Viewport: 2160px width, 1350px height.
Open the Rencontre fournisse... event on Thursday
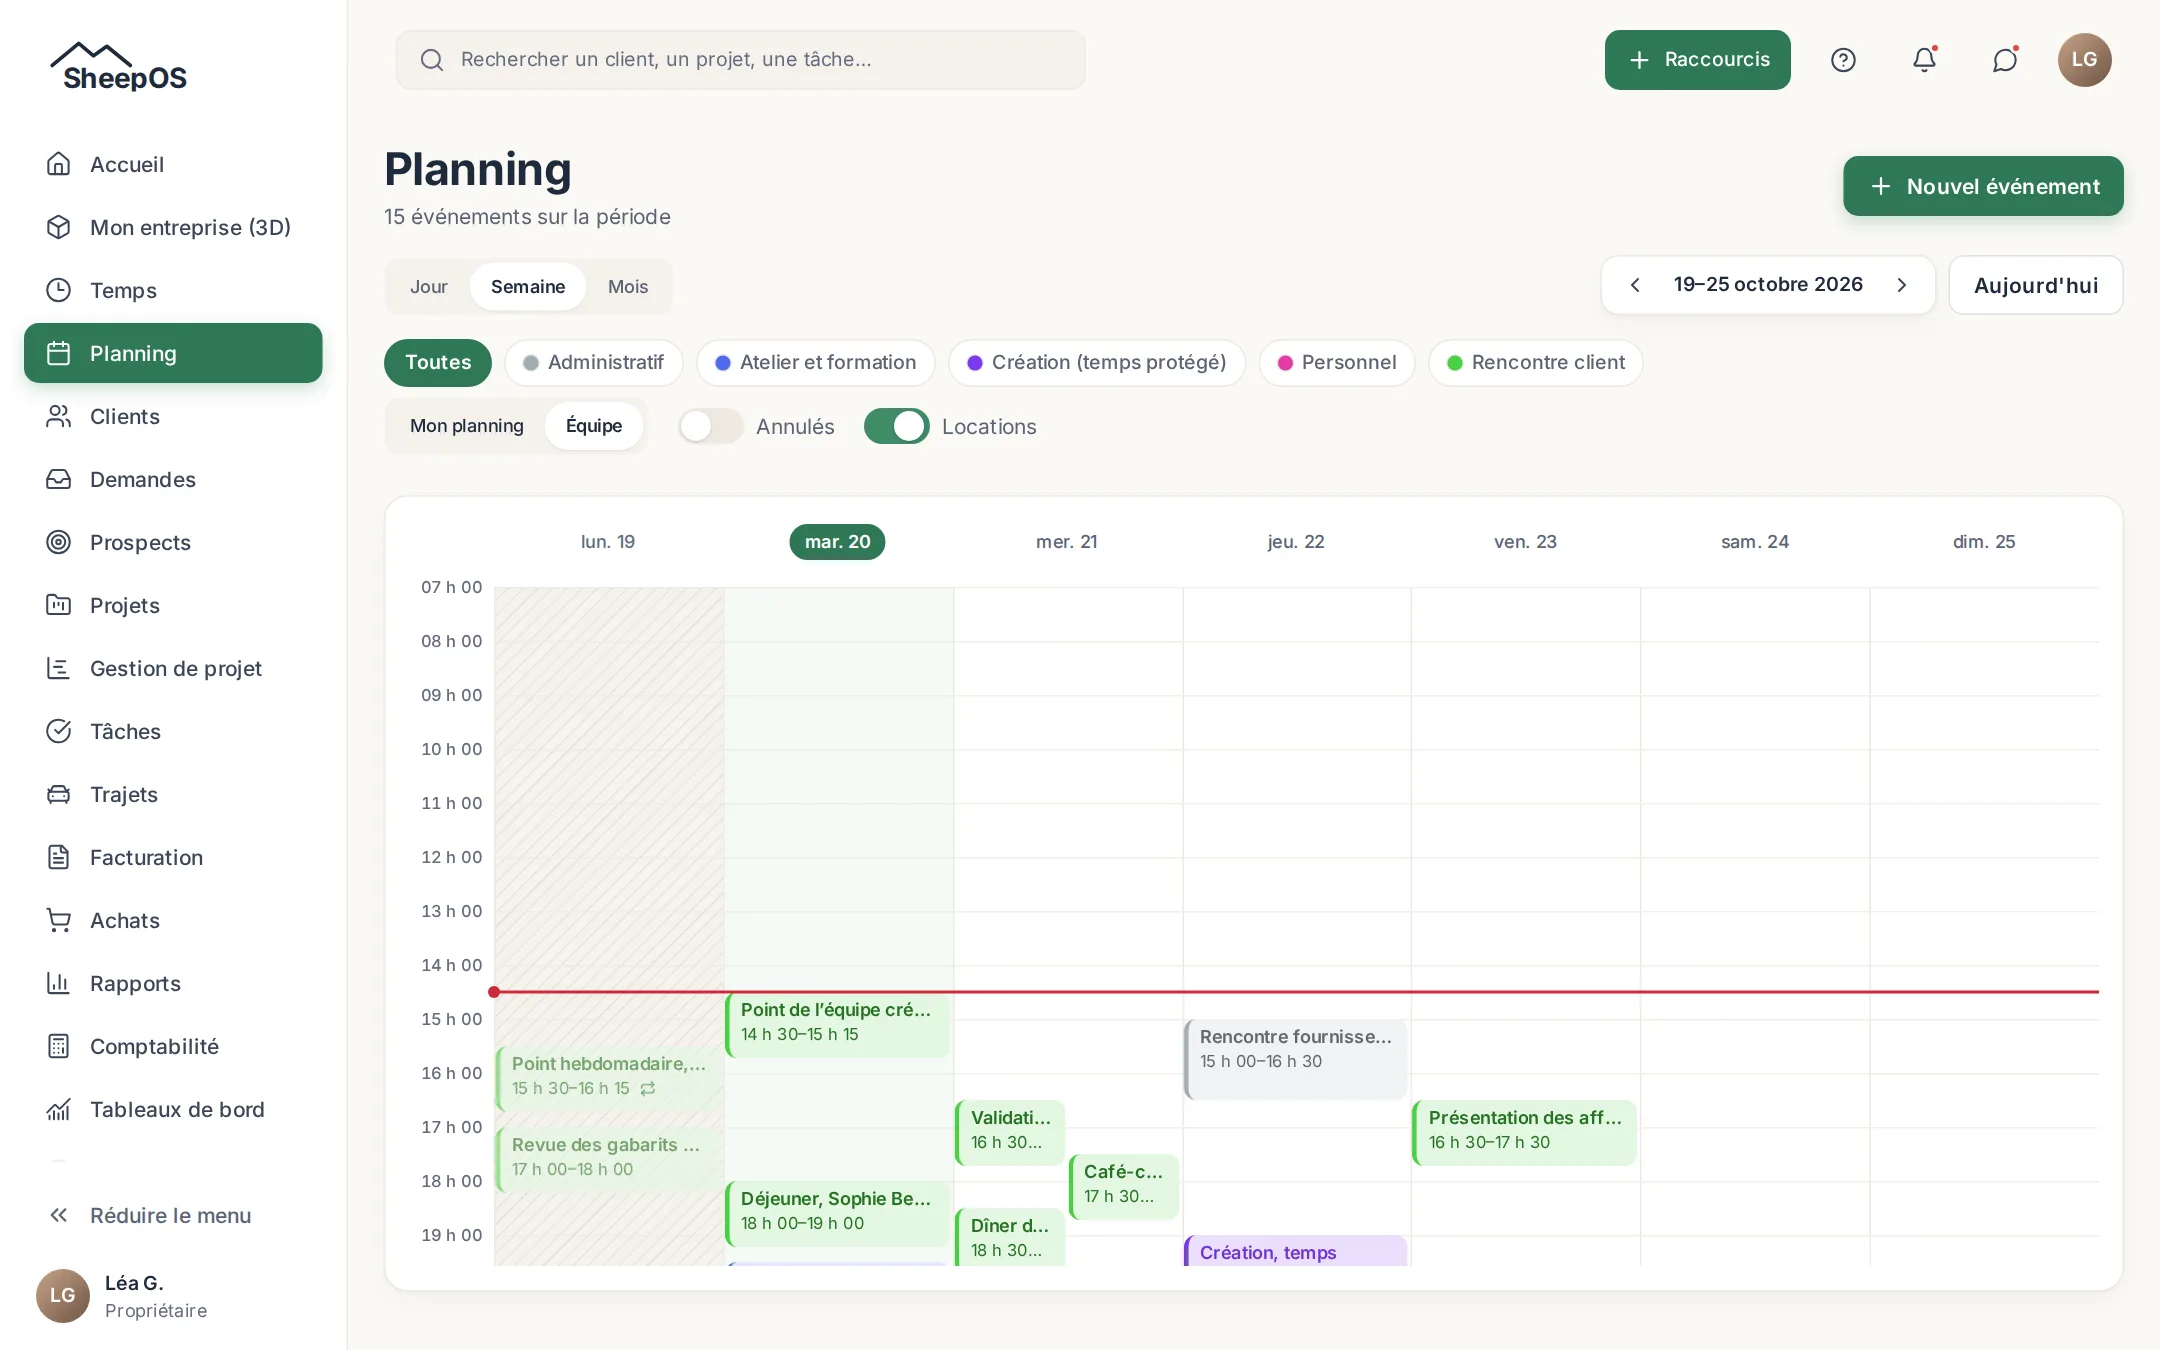1295,1059
